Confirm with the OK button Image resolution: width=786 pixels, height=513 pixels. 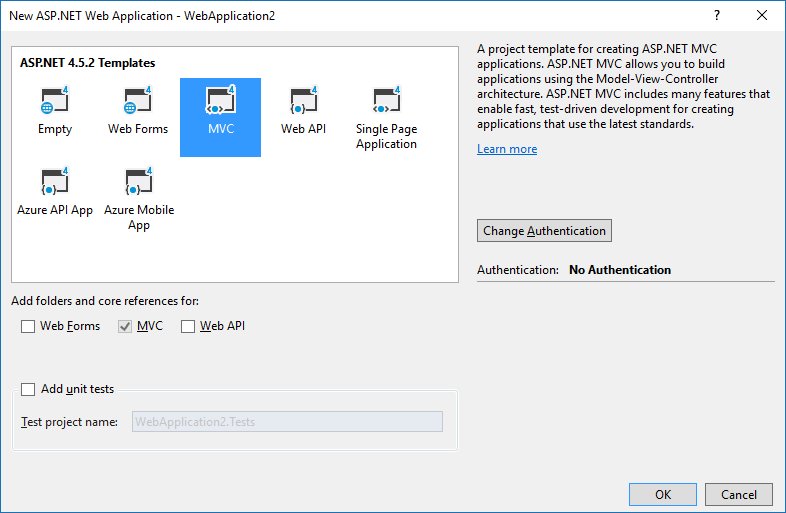[x=663, y=494]
